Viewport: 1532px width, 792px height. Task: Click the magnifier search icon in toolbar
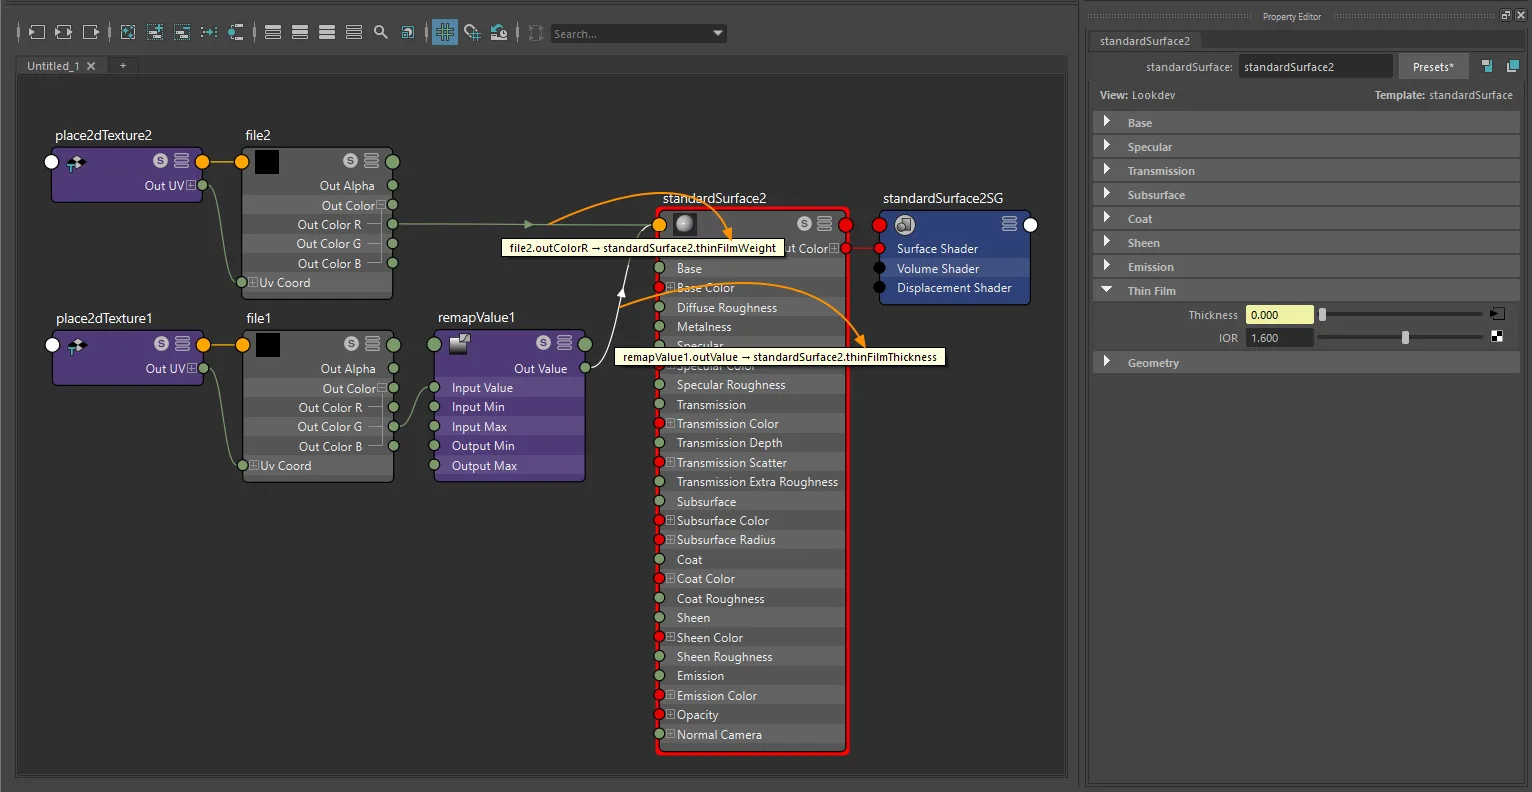[381, 32]
